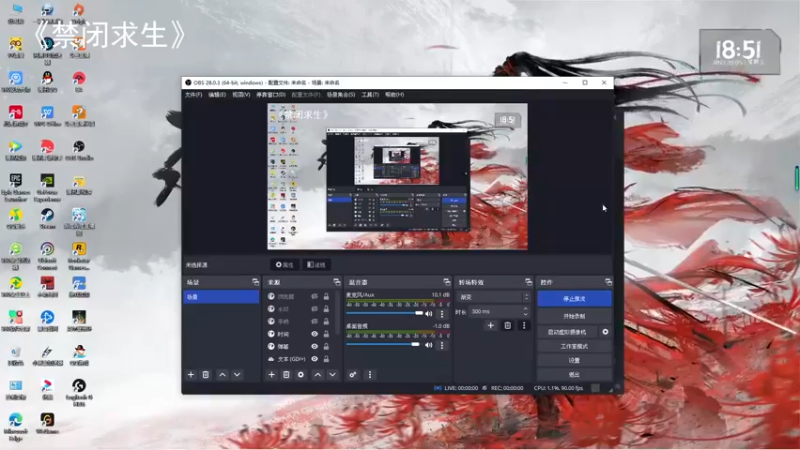
Task: Move scene down in Scenes panel
Action: (x=237, y=374)
